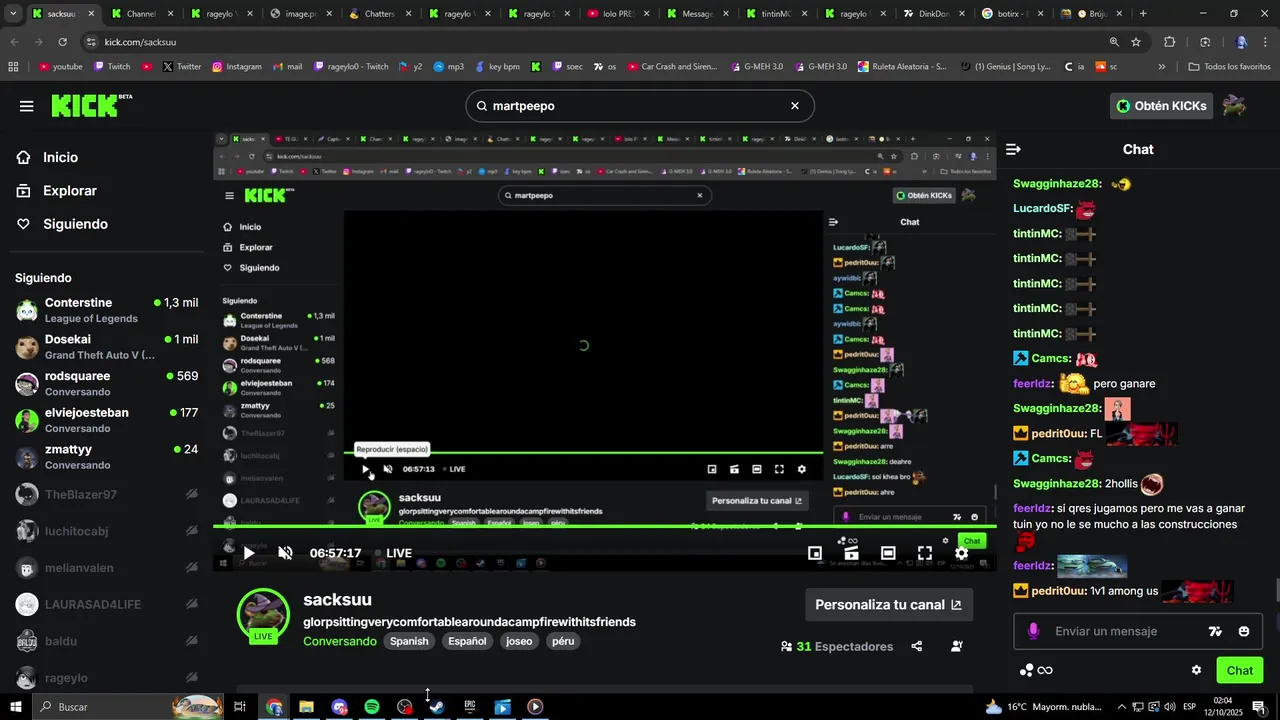Open browser extensions puzzle icon

pos(1170,42)
